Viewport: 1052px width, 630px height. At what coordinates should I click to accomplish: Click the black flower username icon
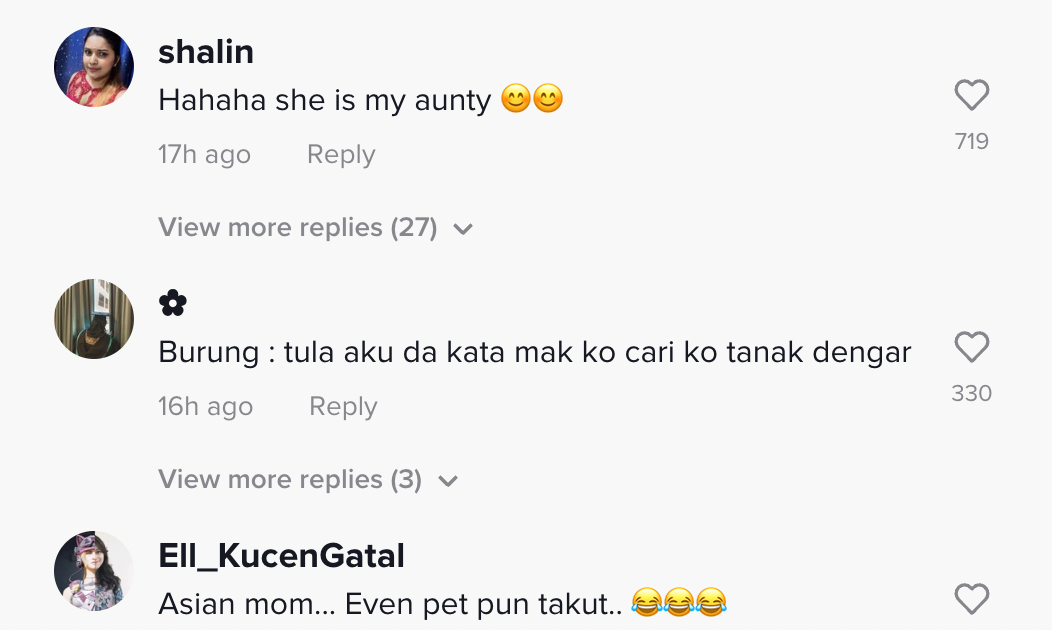click(173, 304)
